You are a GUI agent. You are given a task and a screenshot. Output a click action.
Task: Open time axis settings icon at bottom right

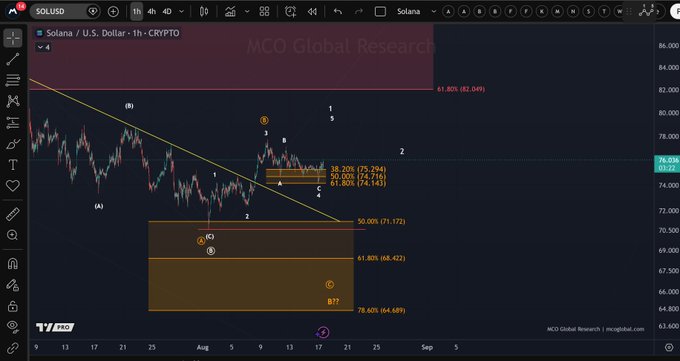pos(669,348)
